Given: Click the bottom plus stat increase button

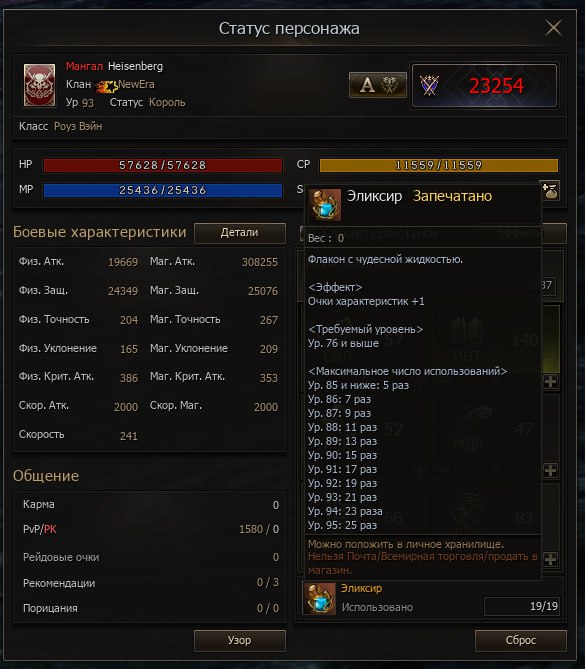Looking at the screenshot, I should coord(550,559).
